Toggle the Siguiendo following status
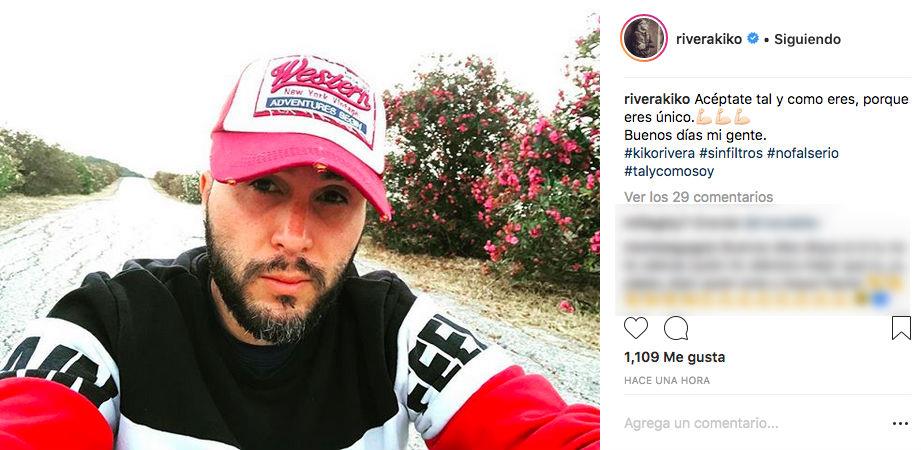The image size is (921, 450). [x=807, y=39]
